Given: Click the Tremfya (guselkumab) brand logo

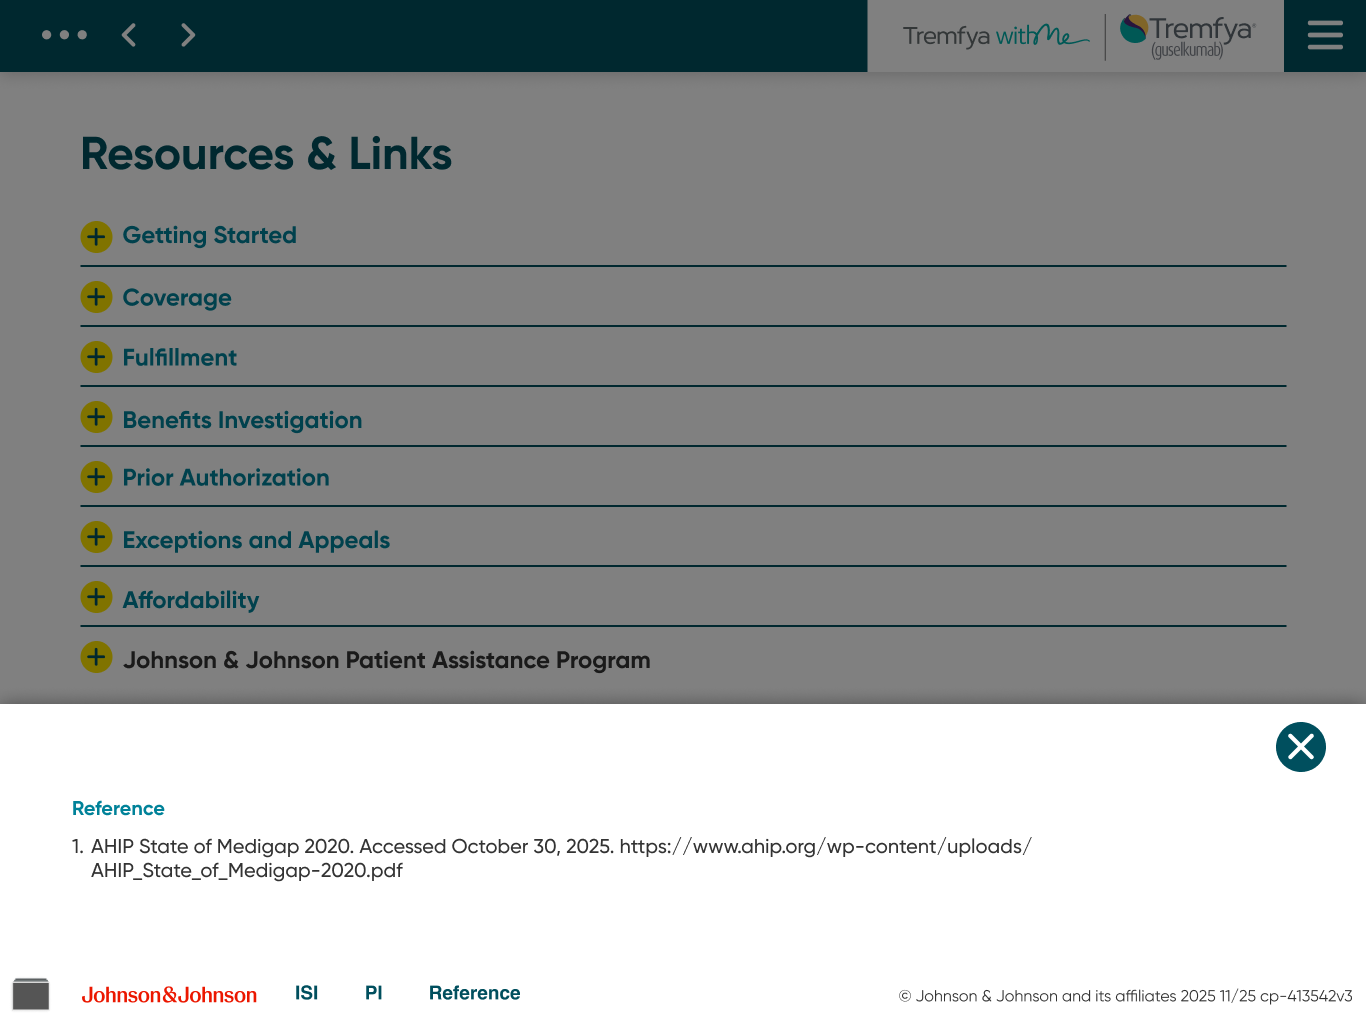Looking at the screenshot, I should coord(1187,36).
